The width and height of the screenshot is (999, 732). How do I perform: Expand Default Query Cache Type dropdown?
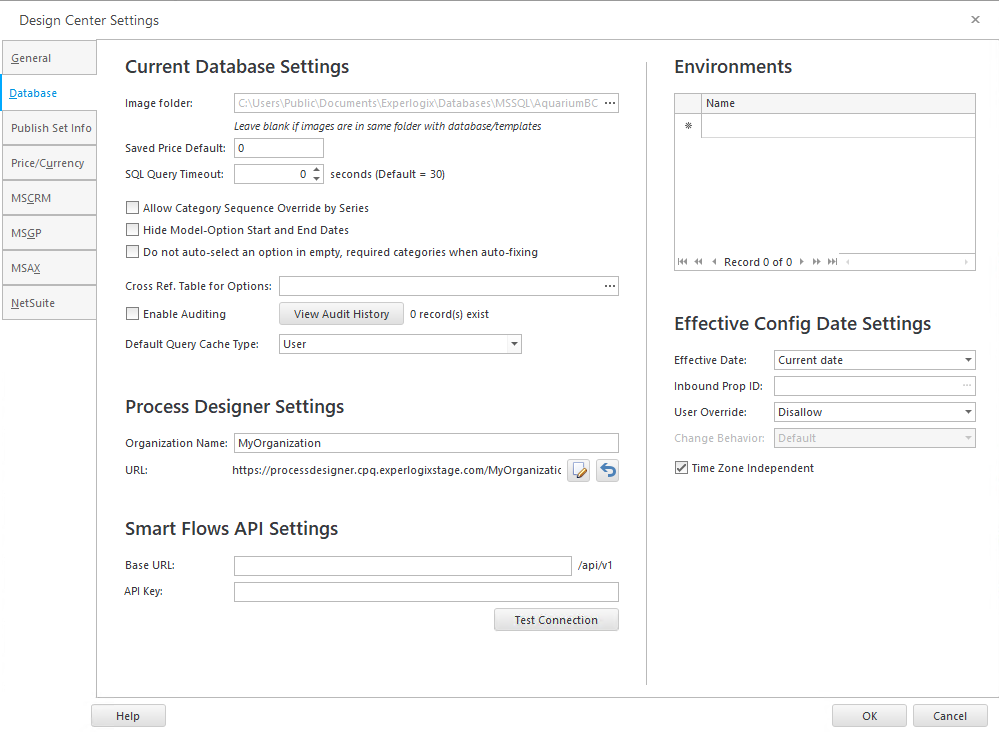click(x=514, y=344)
